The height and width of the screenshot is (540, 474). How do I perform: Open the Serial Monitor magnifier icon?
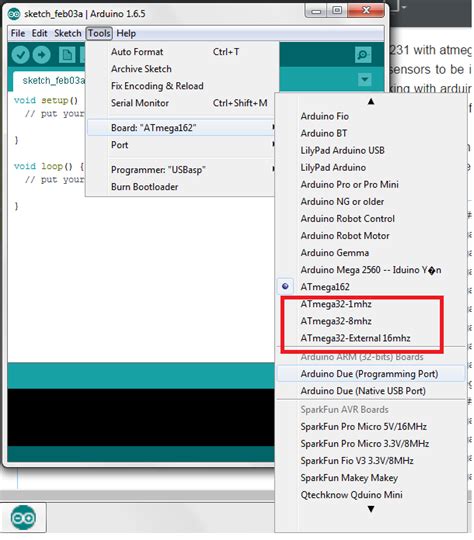pos(363,55)
